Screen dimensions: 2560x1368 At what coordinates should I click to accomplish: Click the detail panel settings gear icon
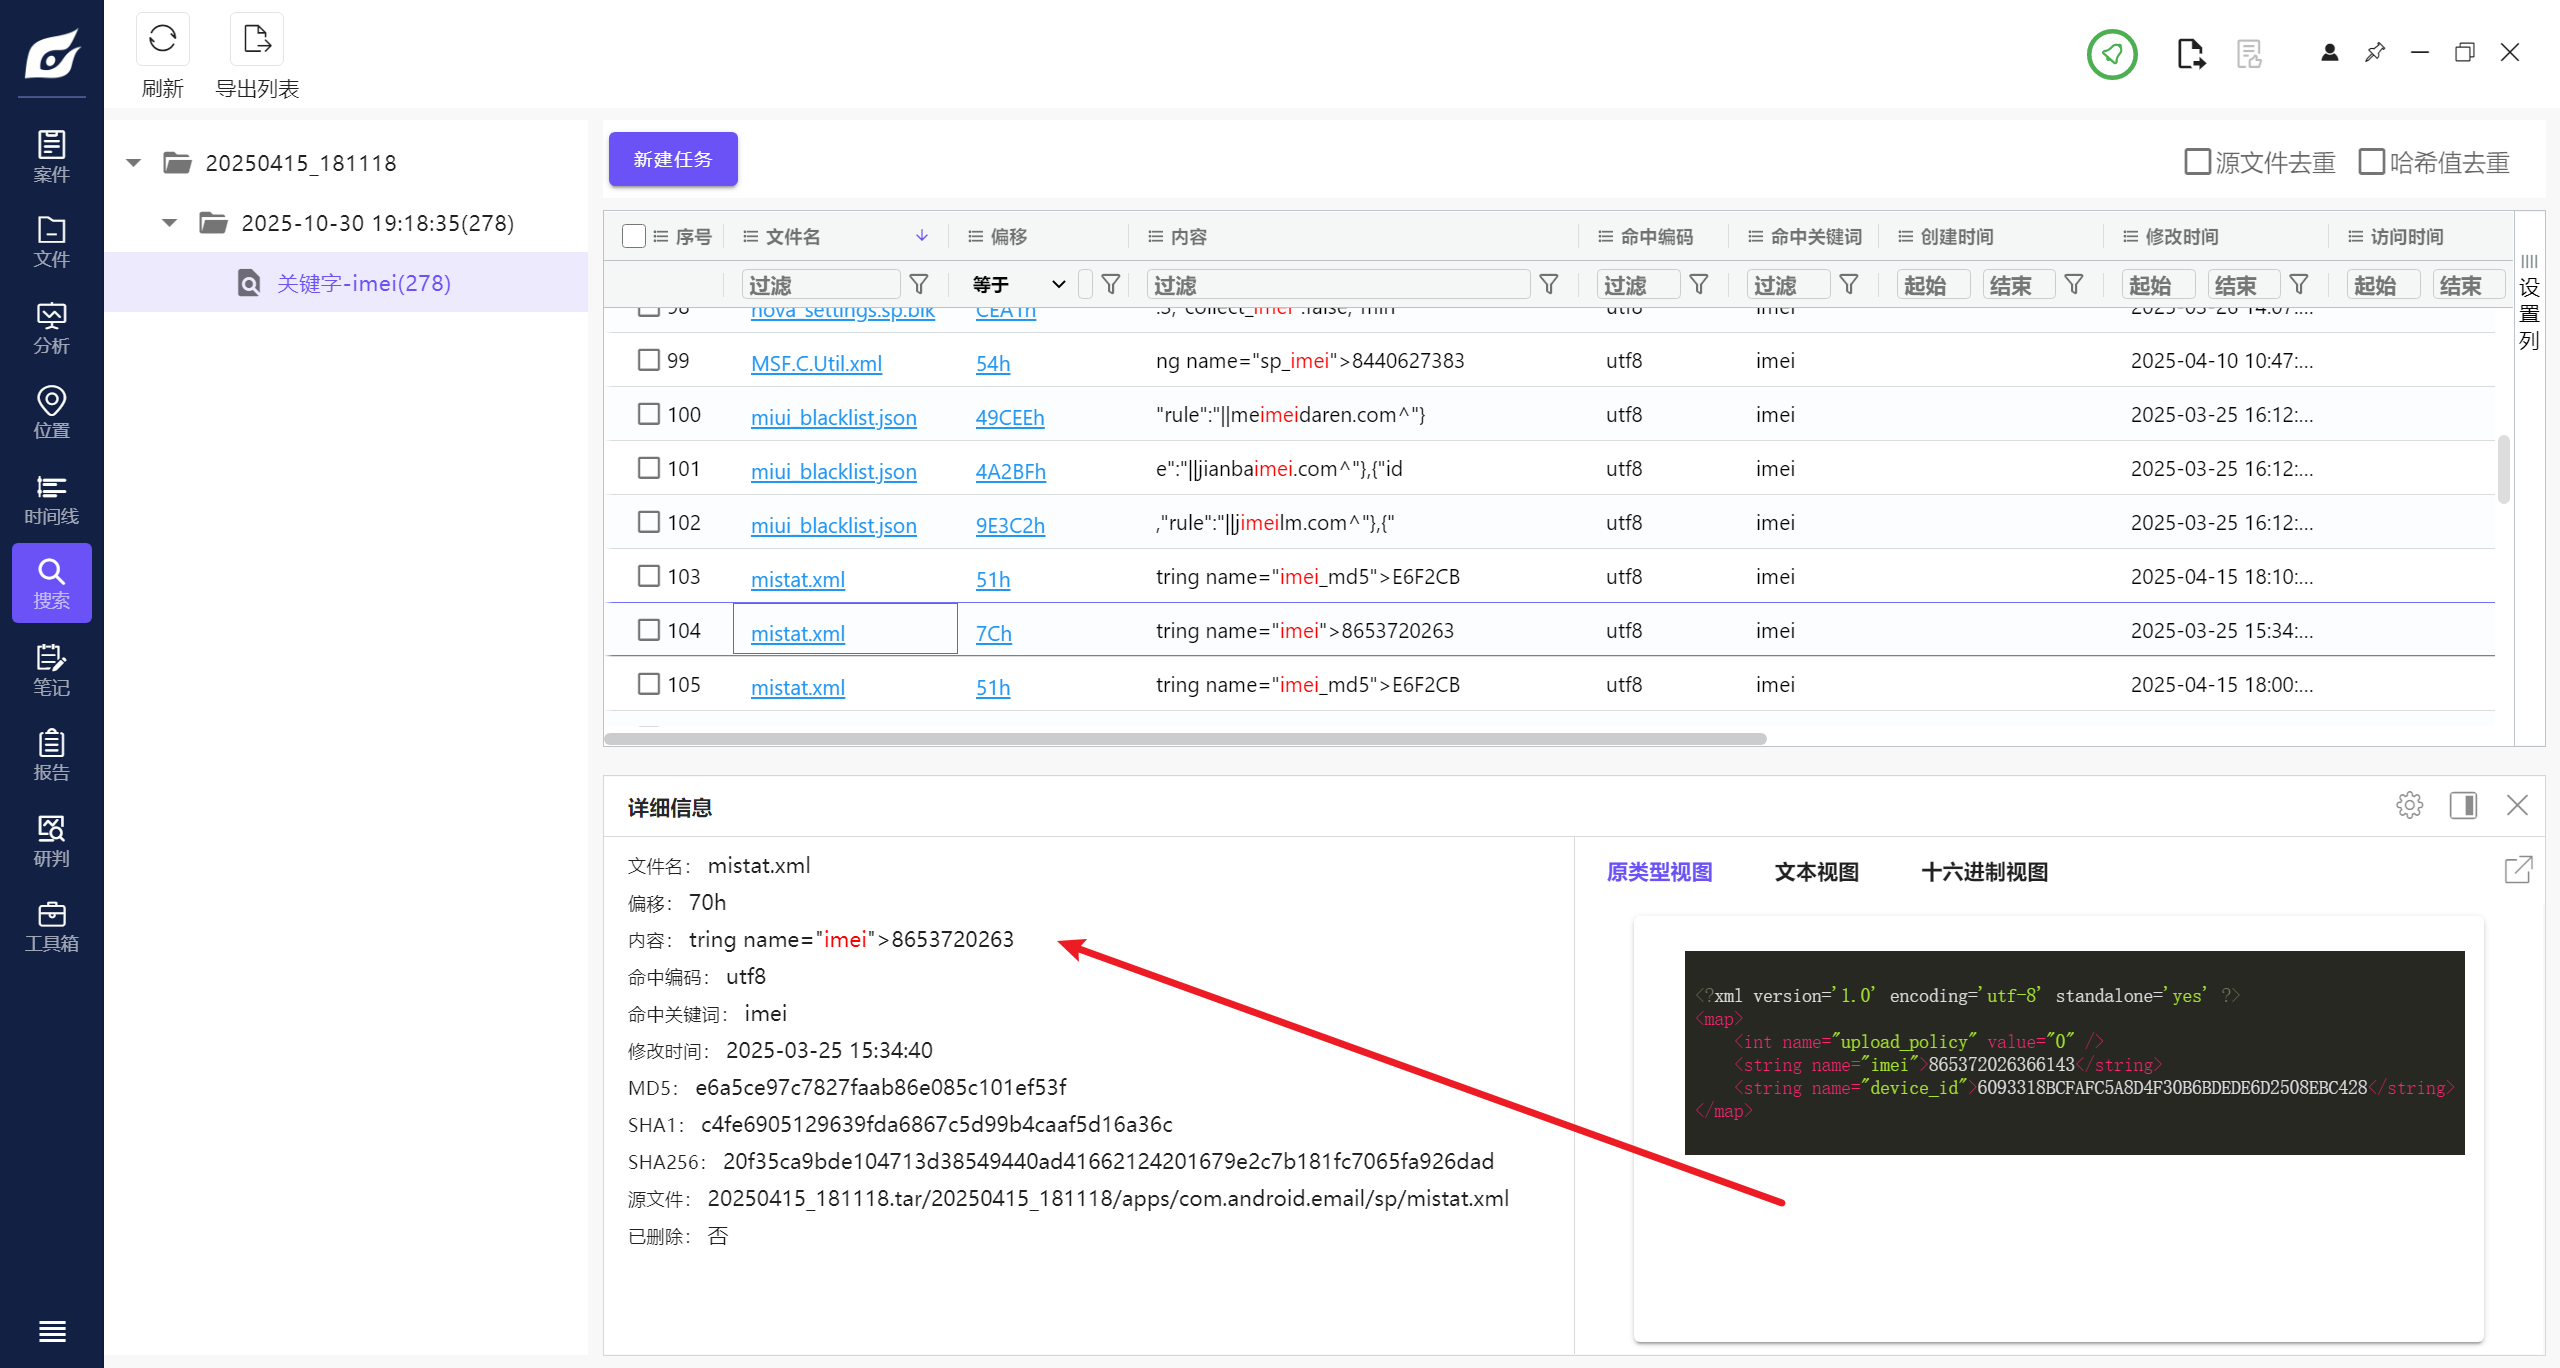(x=2409, y=805)
